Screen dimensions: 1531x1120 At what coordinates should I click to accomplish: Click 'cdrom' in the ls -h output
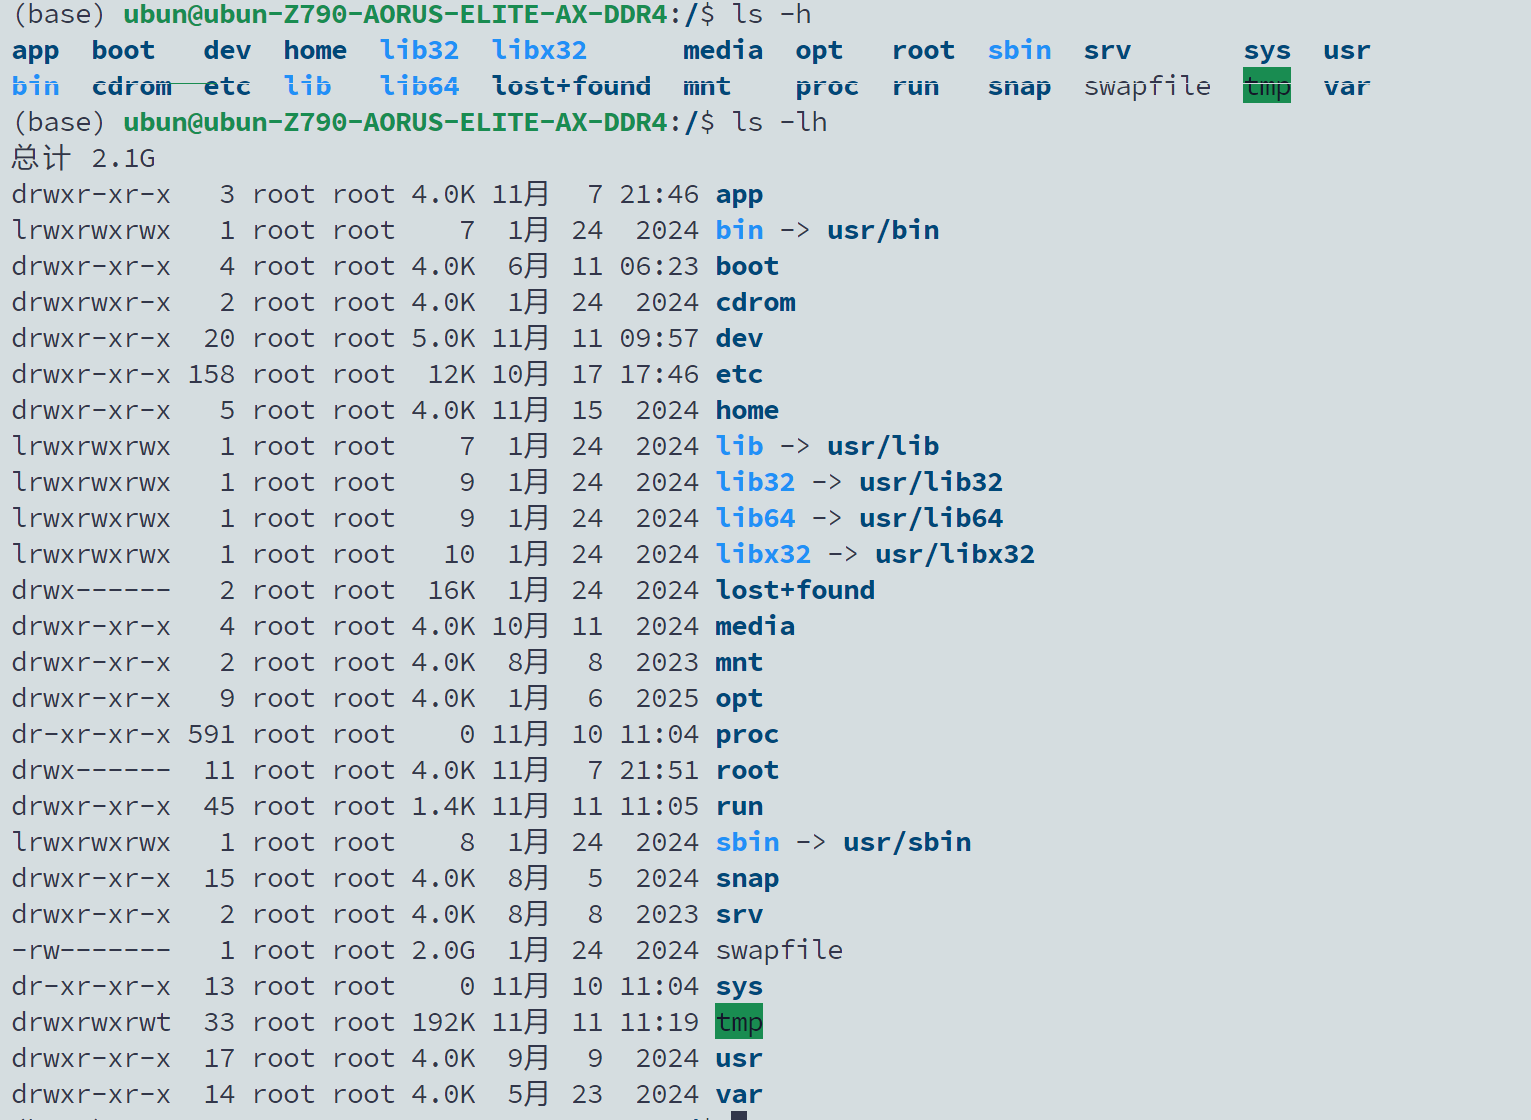click(132, 86)
